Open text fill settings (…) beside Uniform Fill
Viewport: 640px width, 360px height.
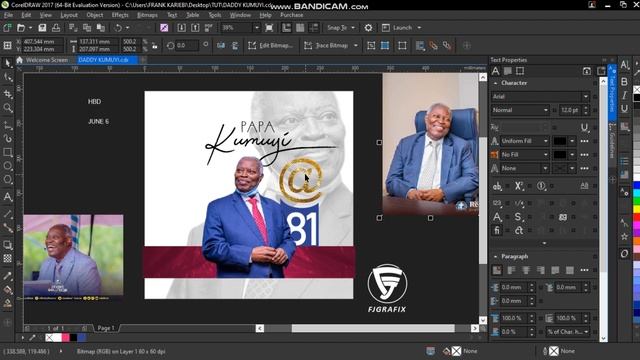coord(584,141)
